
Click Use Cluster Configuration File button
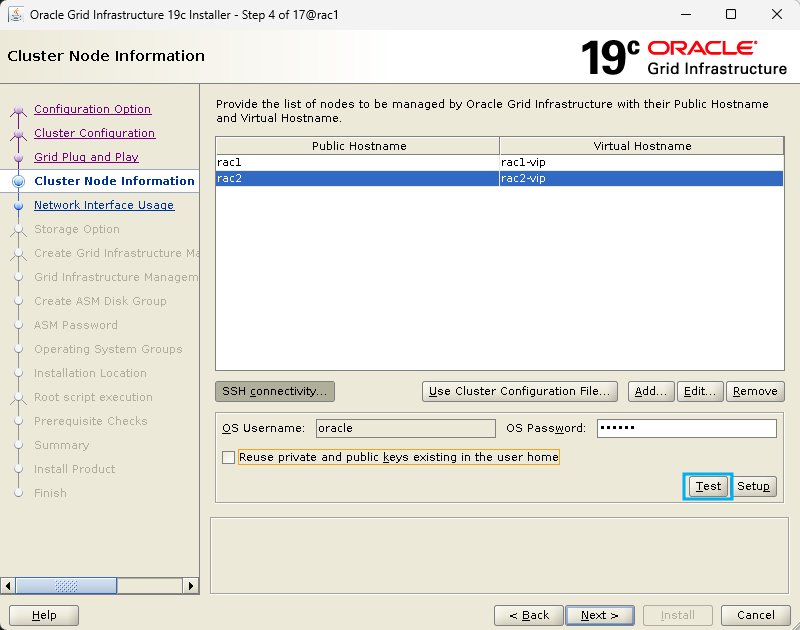[x=519, y=391]
